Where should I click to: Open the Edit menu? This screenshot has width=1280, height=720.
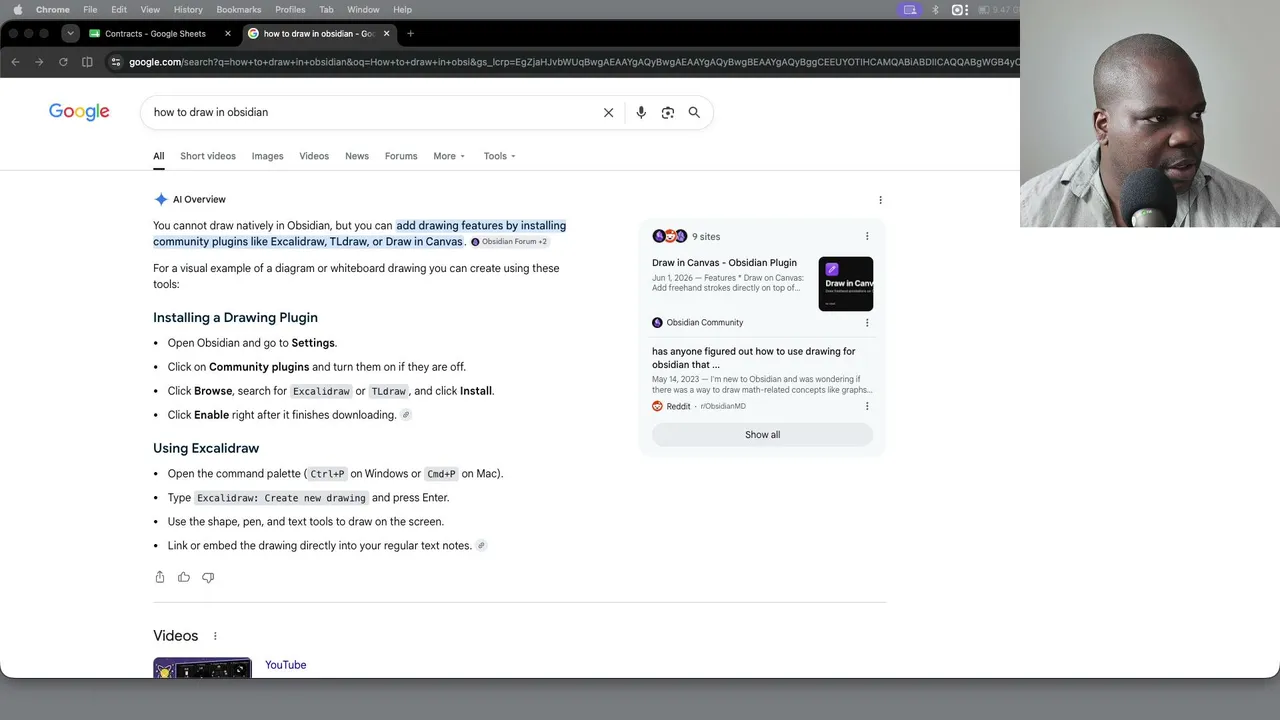pos(119,10)
